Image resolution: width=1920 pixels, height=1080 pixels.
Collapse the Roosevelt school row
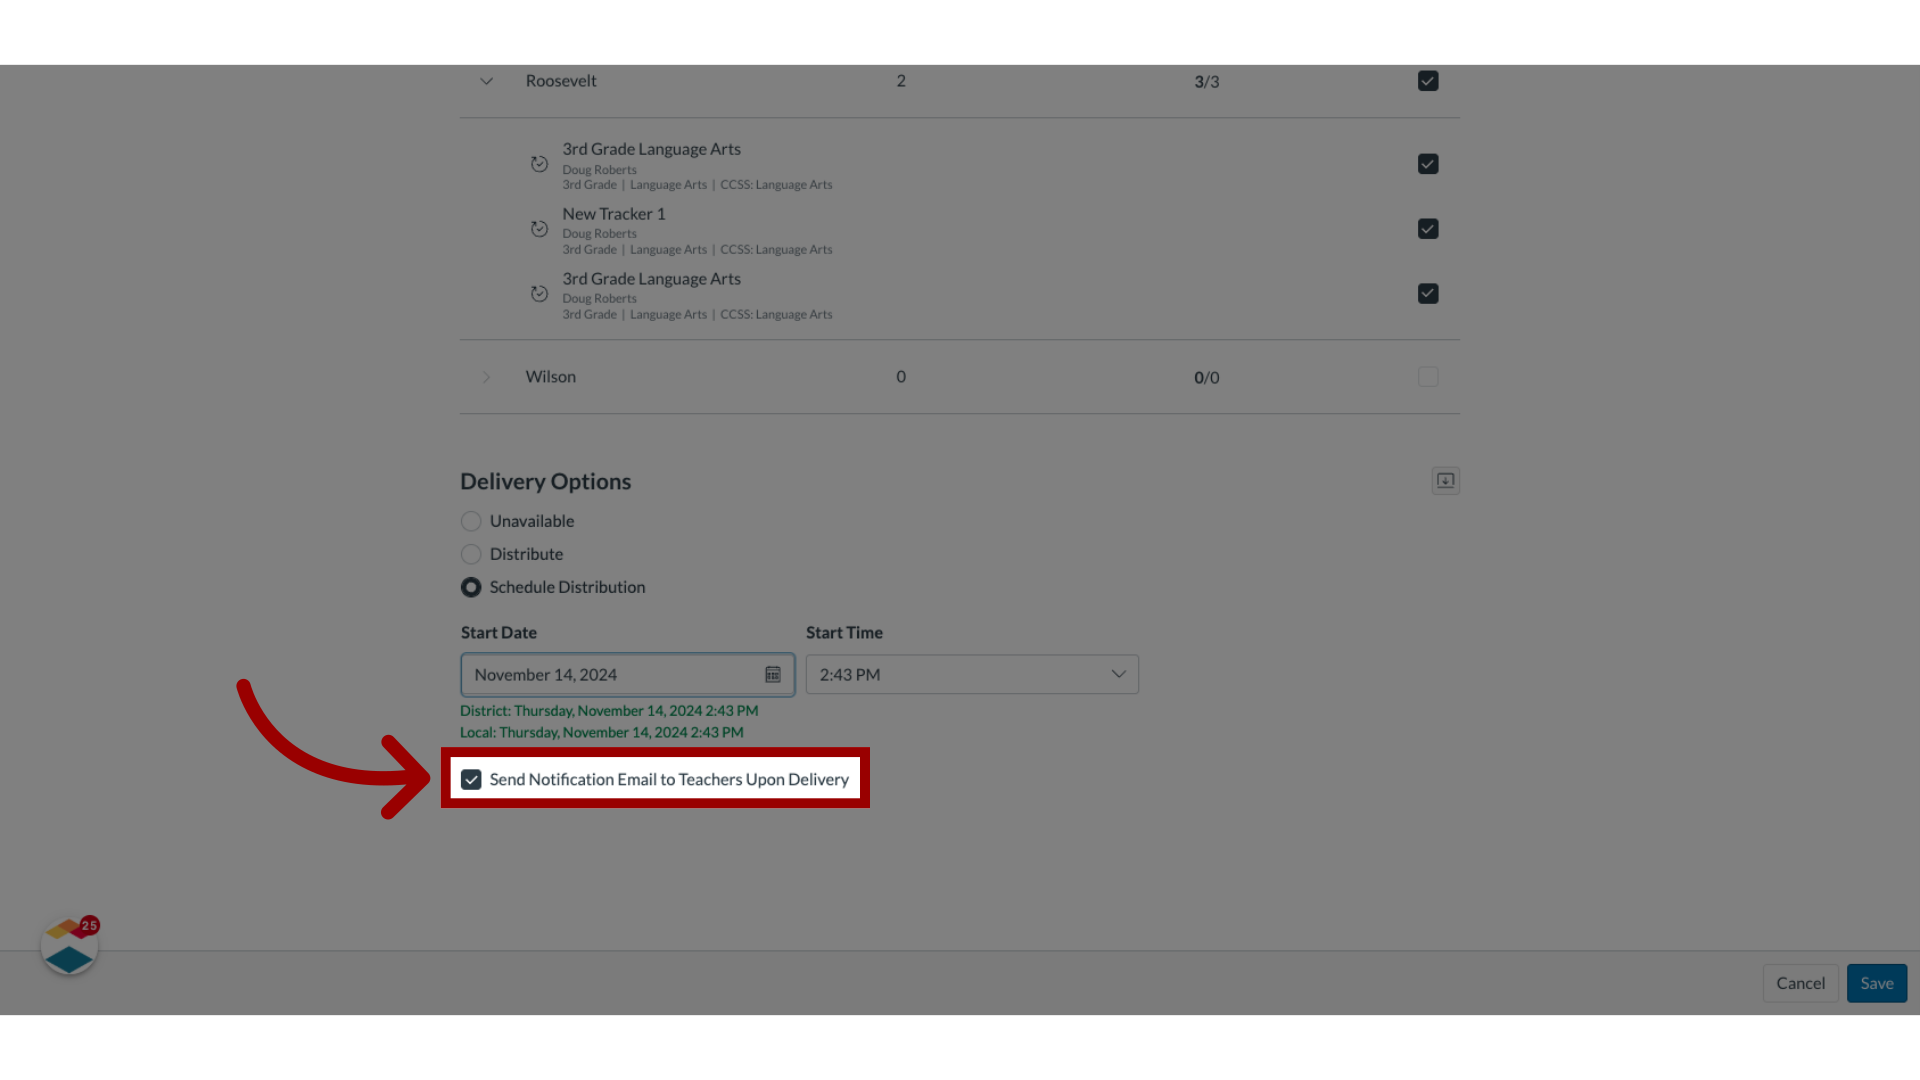487,80
